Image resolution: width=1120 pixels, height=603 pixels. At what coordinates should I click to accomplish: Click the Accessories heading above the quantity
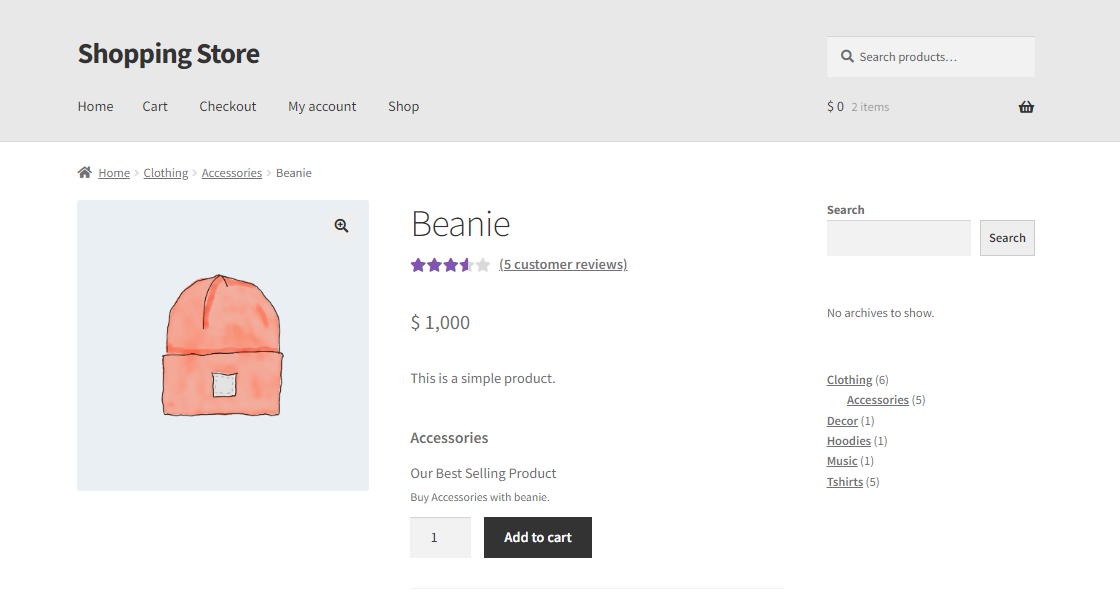[x=449, y=438]
